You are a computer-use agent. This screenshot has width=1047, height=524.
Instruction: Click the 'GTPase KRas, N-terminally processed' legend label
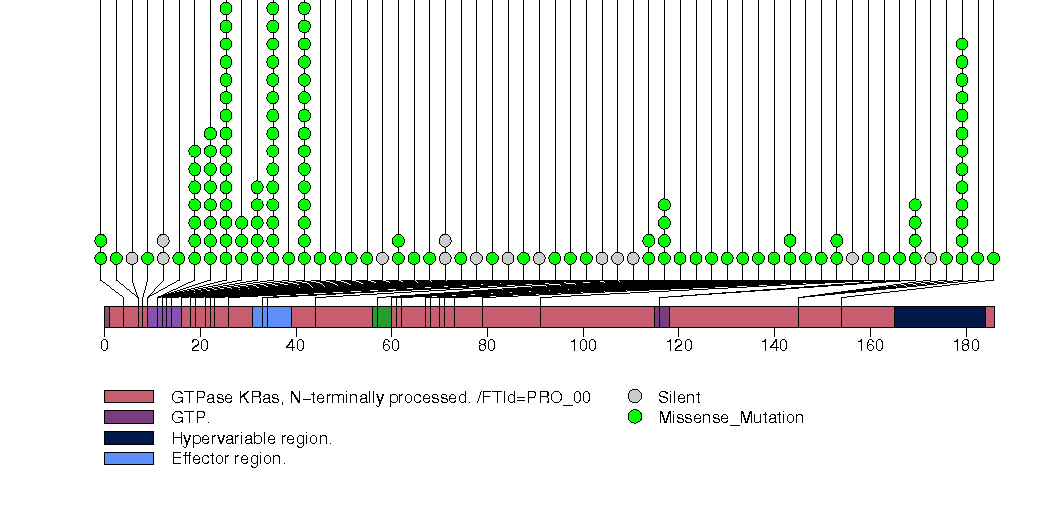(x=380, y=397)
